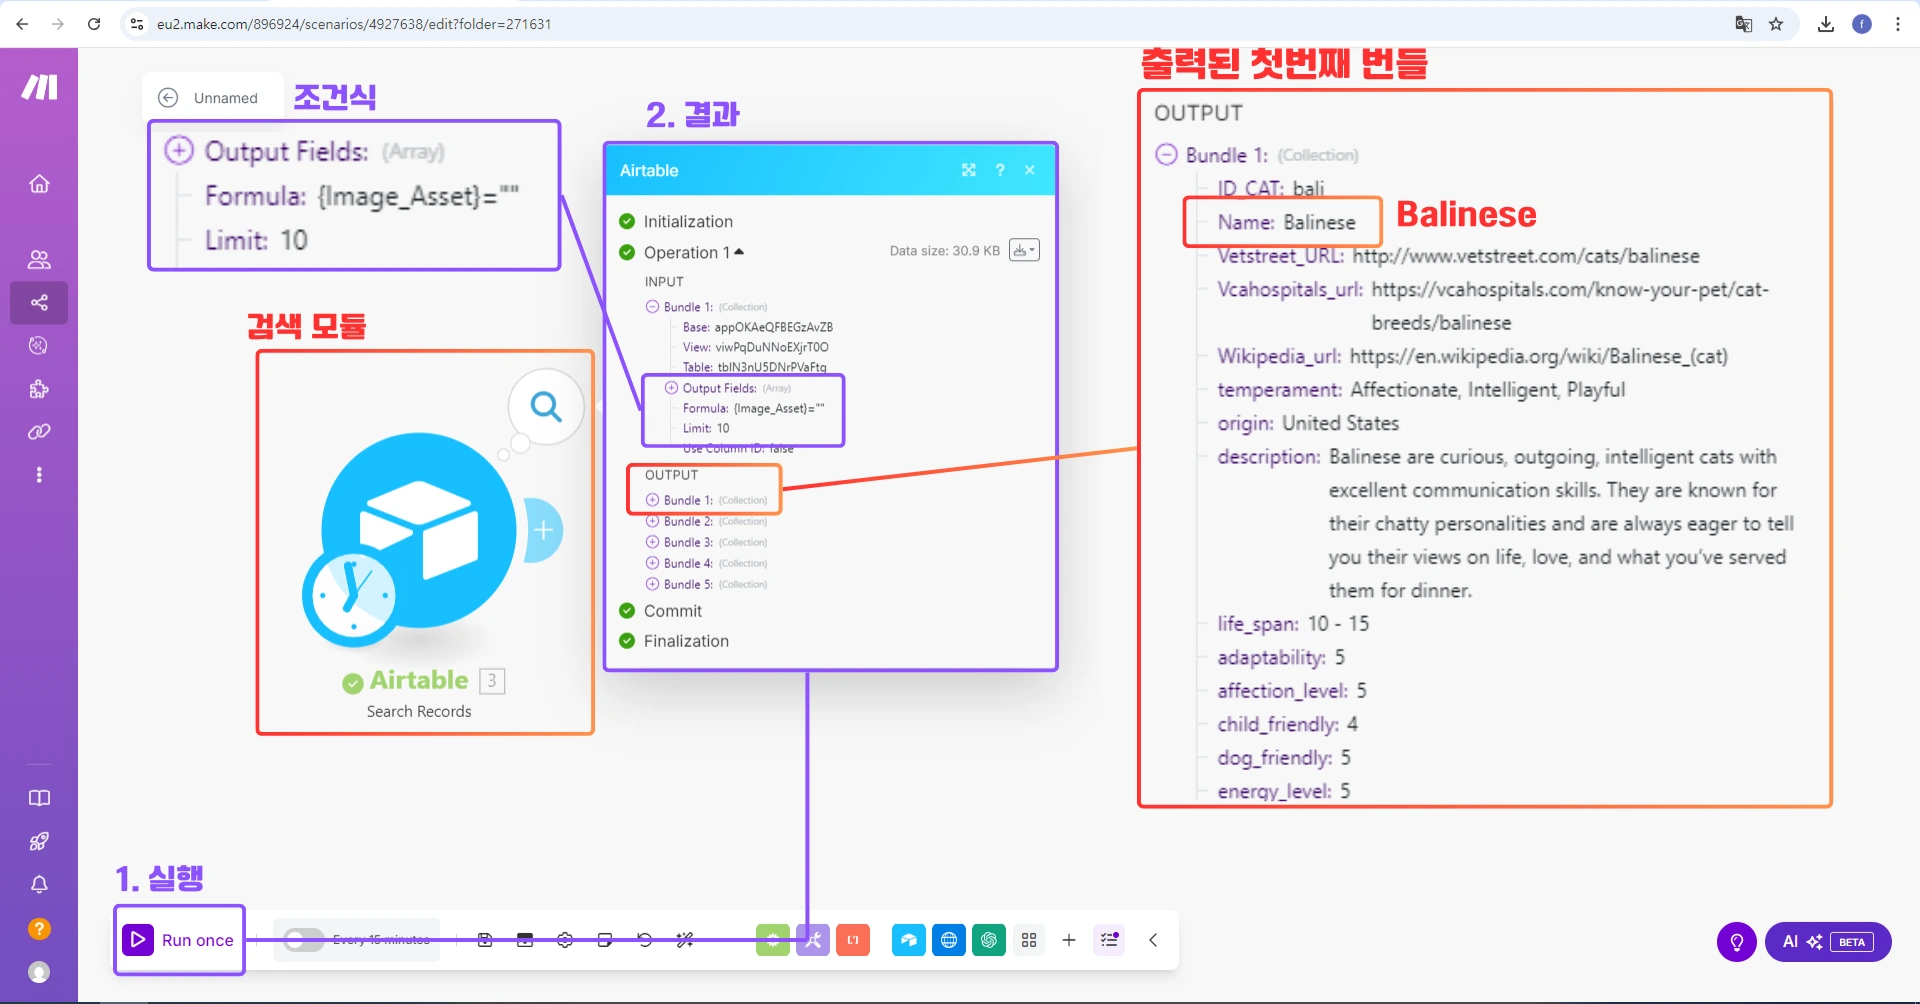Go back using arrow next to Unnamed

pos(168,98)
